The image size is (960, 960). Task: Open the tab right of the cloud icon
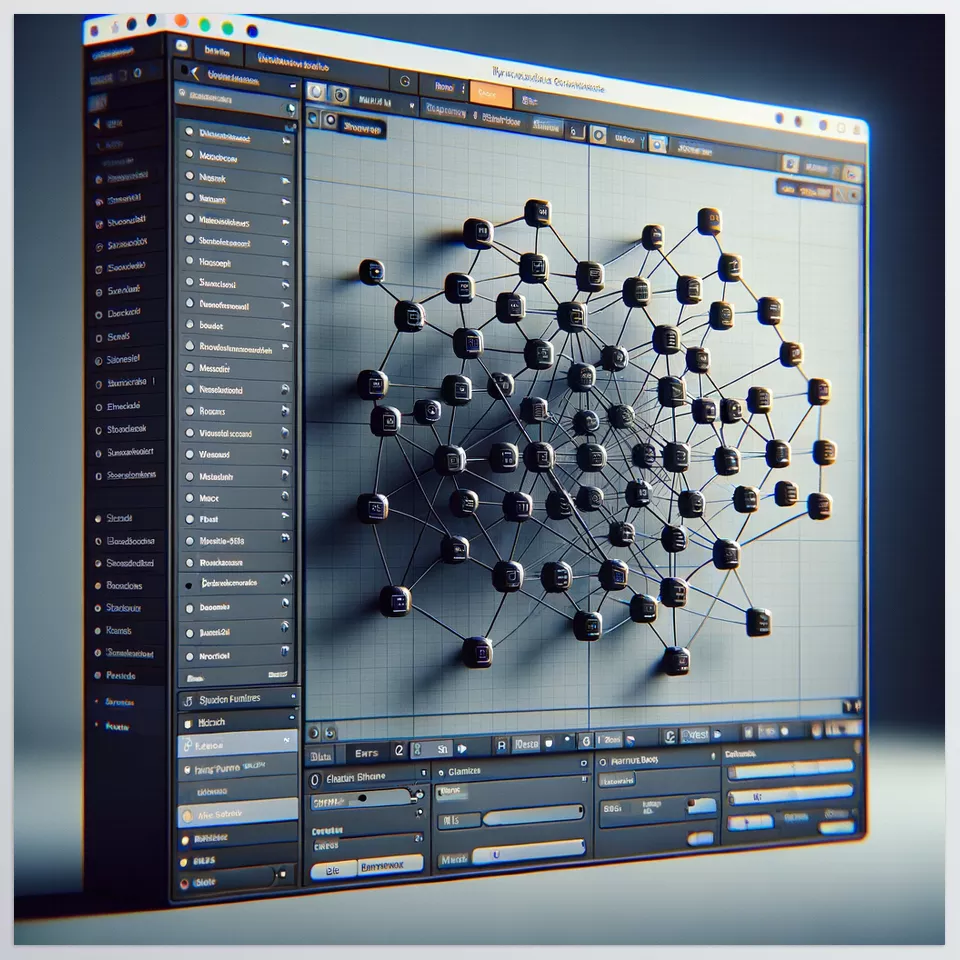(218, 51)
